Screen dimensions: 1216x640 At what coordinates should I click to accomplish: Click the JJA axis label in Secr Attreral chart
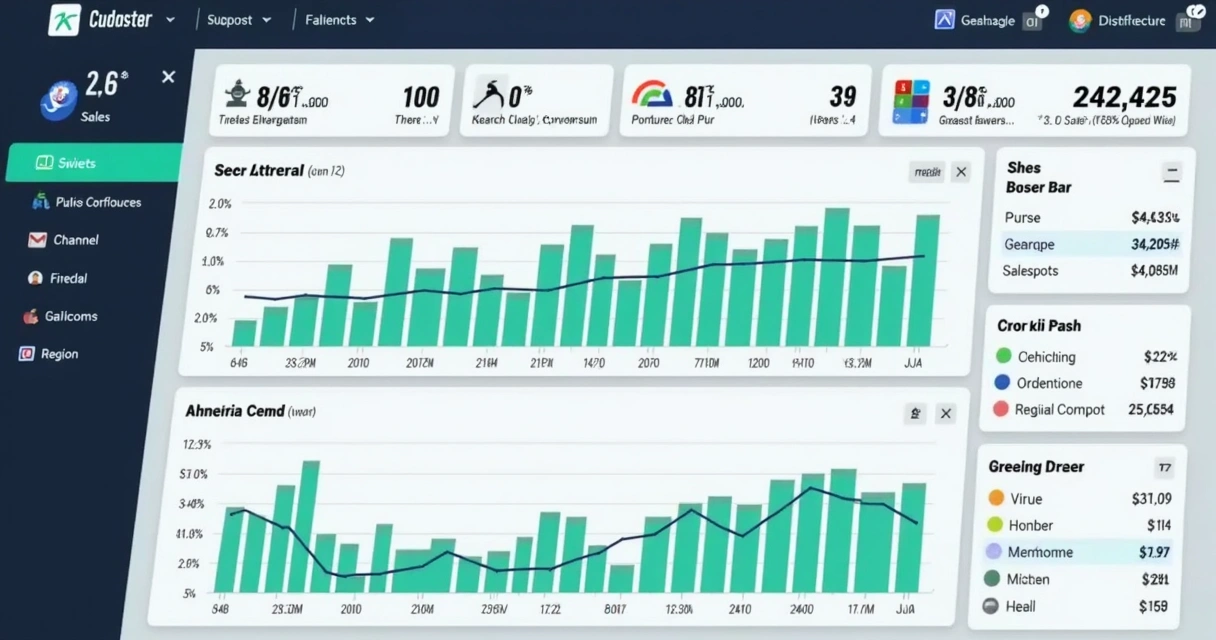tap(912, 363)
